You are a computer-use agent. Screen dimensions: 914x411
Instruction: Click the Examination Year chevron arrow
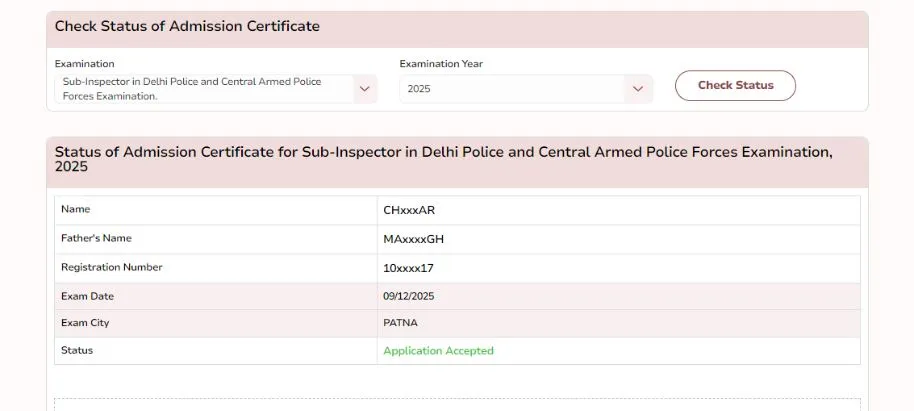(x=637, y=89)
